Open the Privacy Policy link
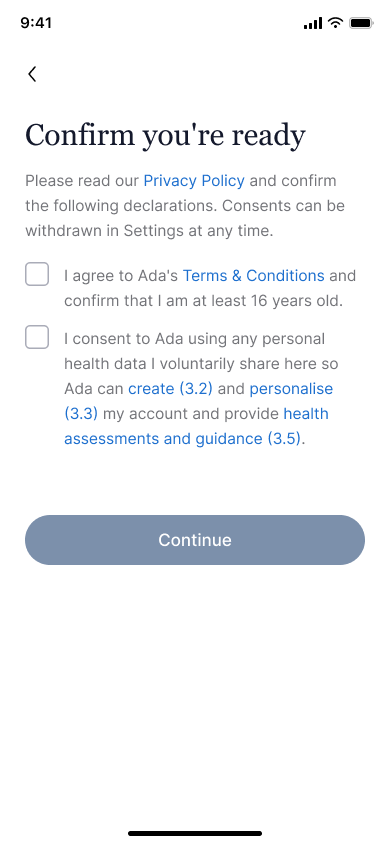The image size is (390, 844). (194, 181)
